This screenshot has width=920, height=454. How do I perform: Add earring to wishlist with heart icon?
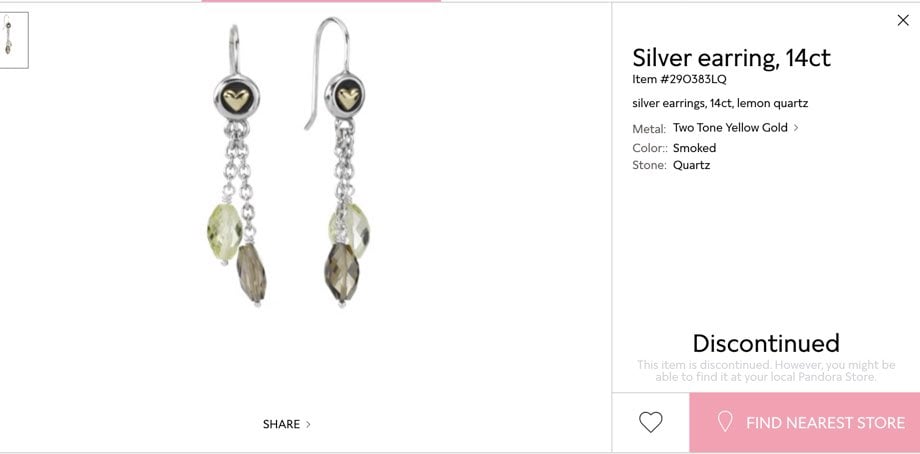[x=651, y=422]
